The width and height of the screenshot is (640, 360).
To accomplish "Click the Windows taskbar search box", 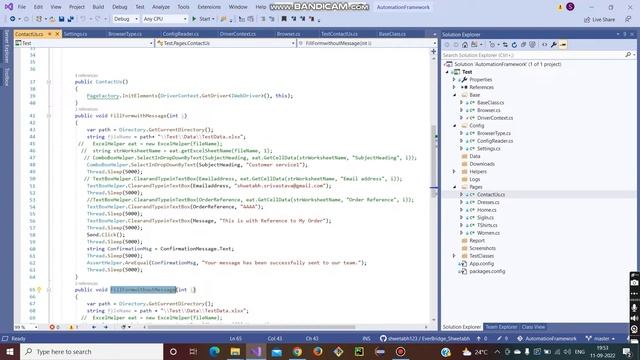I will [x=92, y=351].
